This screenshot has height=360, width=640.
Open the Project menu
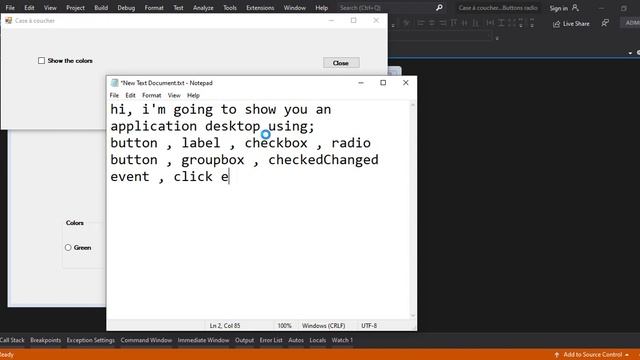[75, 8]
